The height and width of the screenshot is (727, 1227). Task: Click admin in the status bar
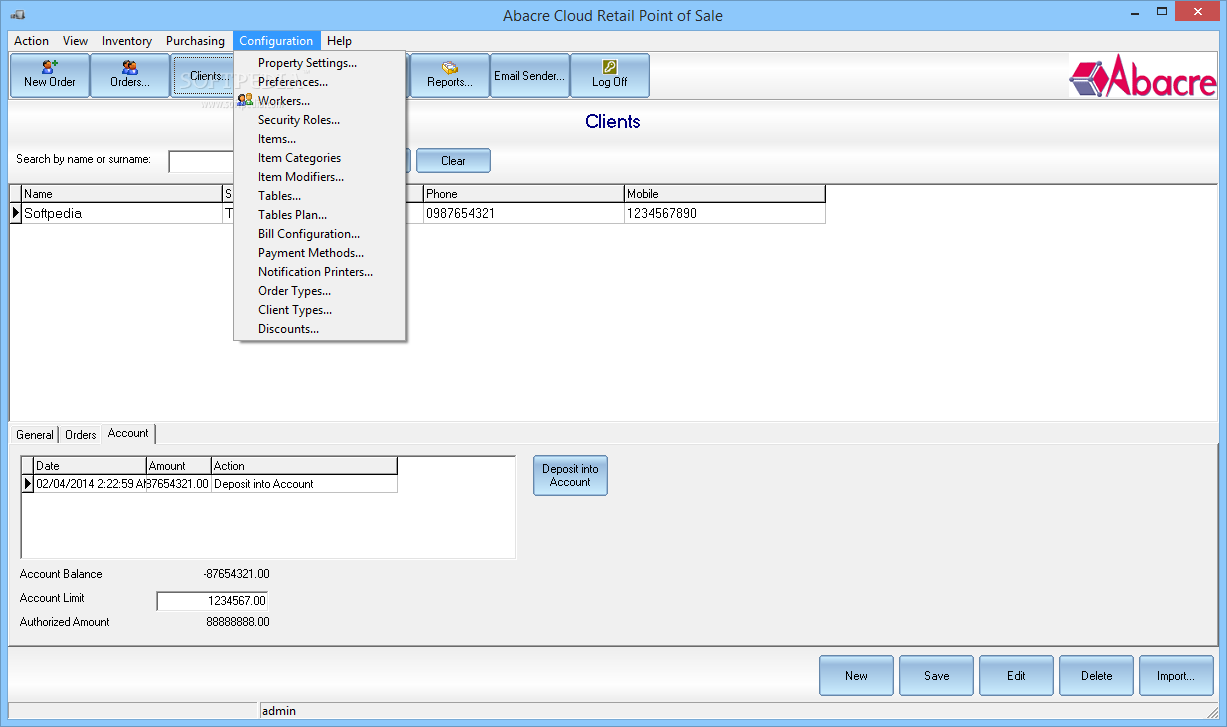pos(279,711)
